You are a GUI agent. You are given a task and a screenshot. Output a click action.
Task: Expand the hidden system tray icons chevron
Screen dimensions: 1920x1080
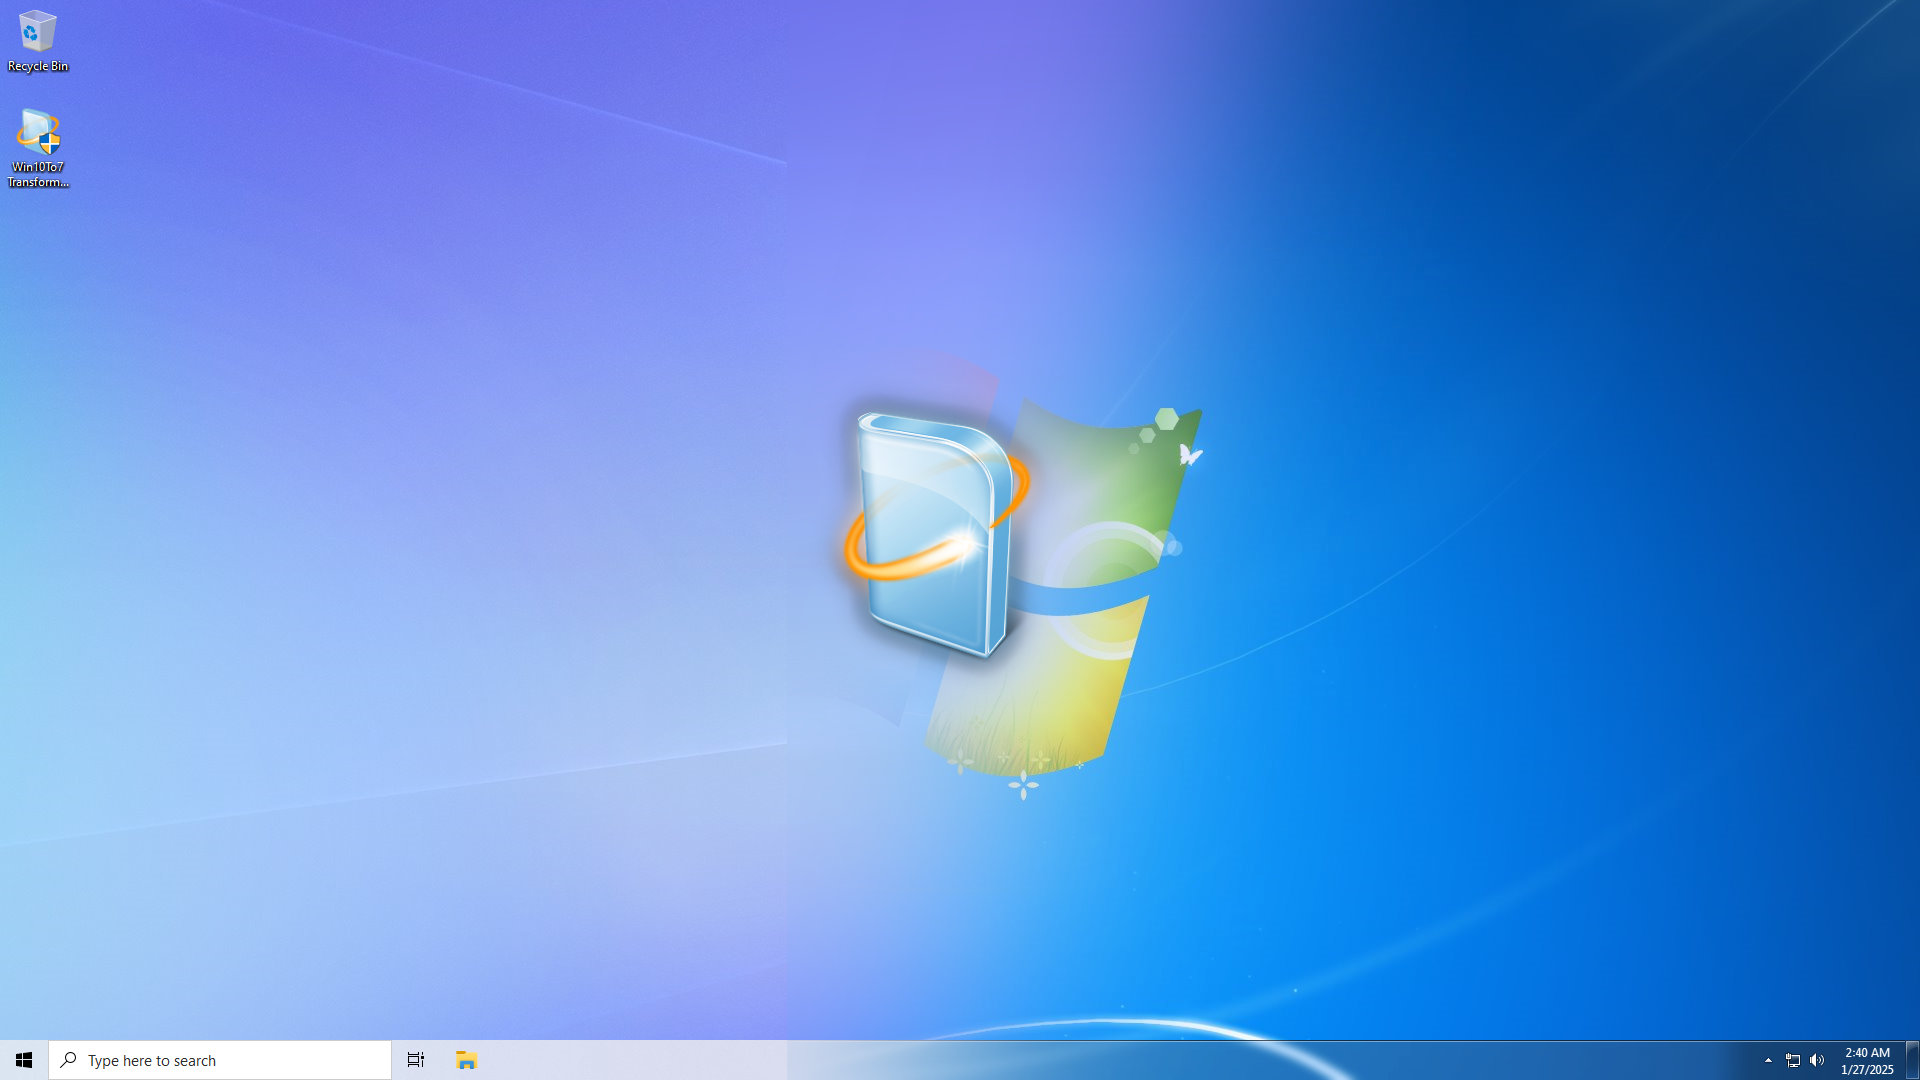click(1767, 1060)
